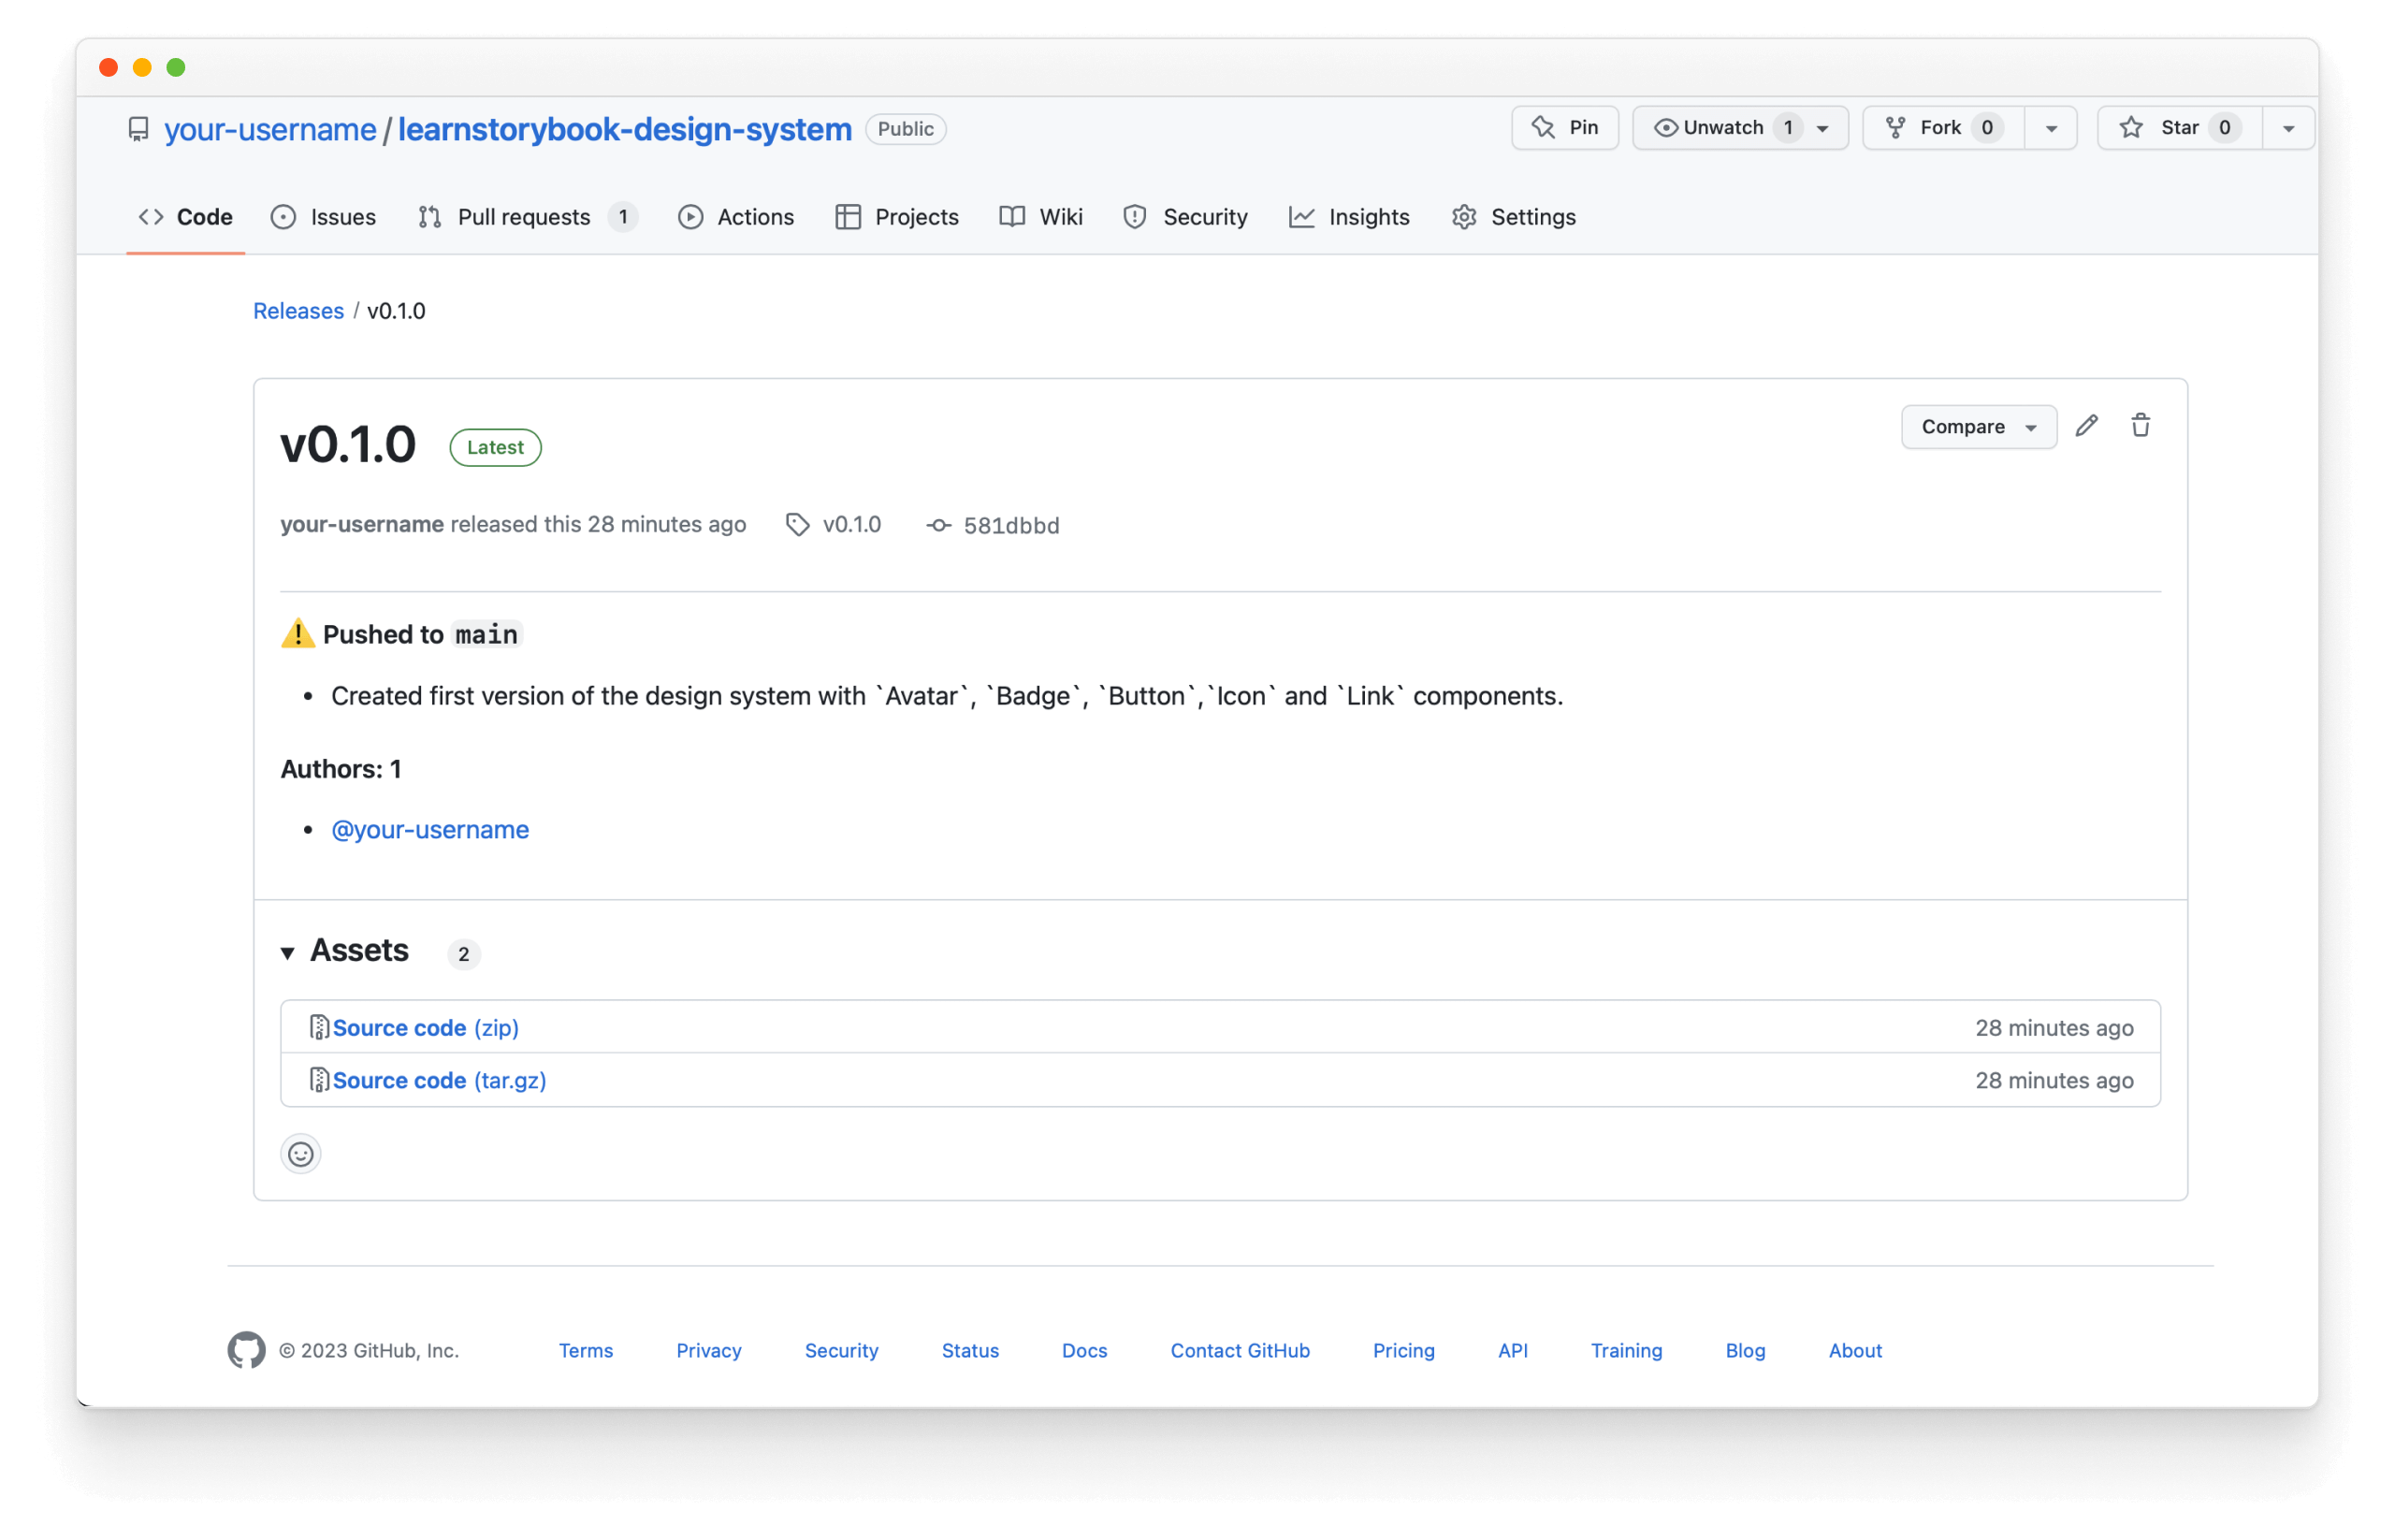2395x1540 pixels.
Task: Click the emoji reaction smiley icon
Action: coord(302,1153)
